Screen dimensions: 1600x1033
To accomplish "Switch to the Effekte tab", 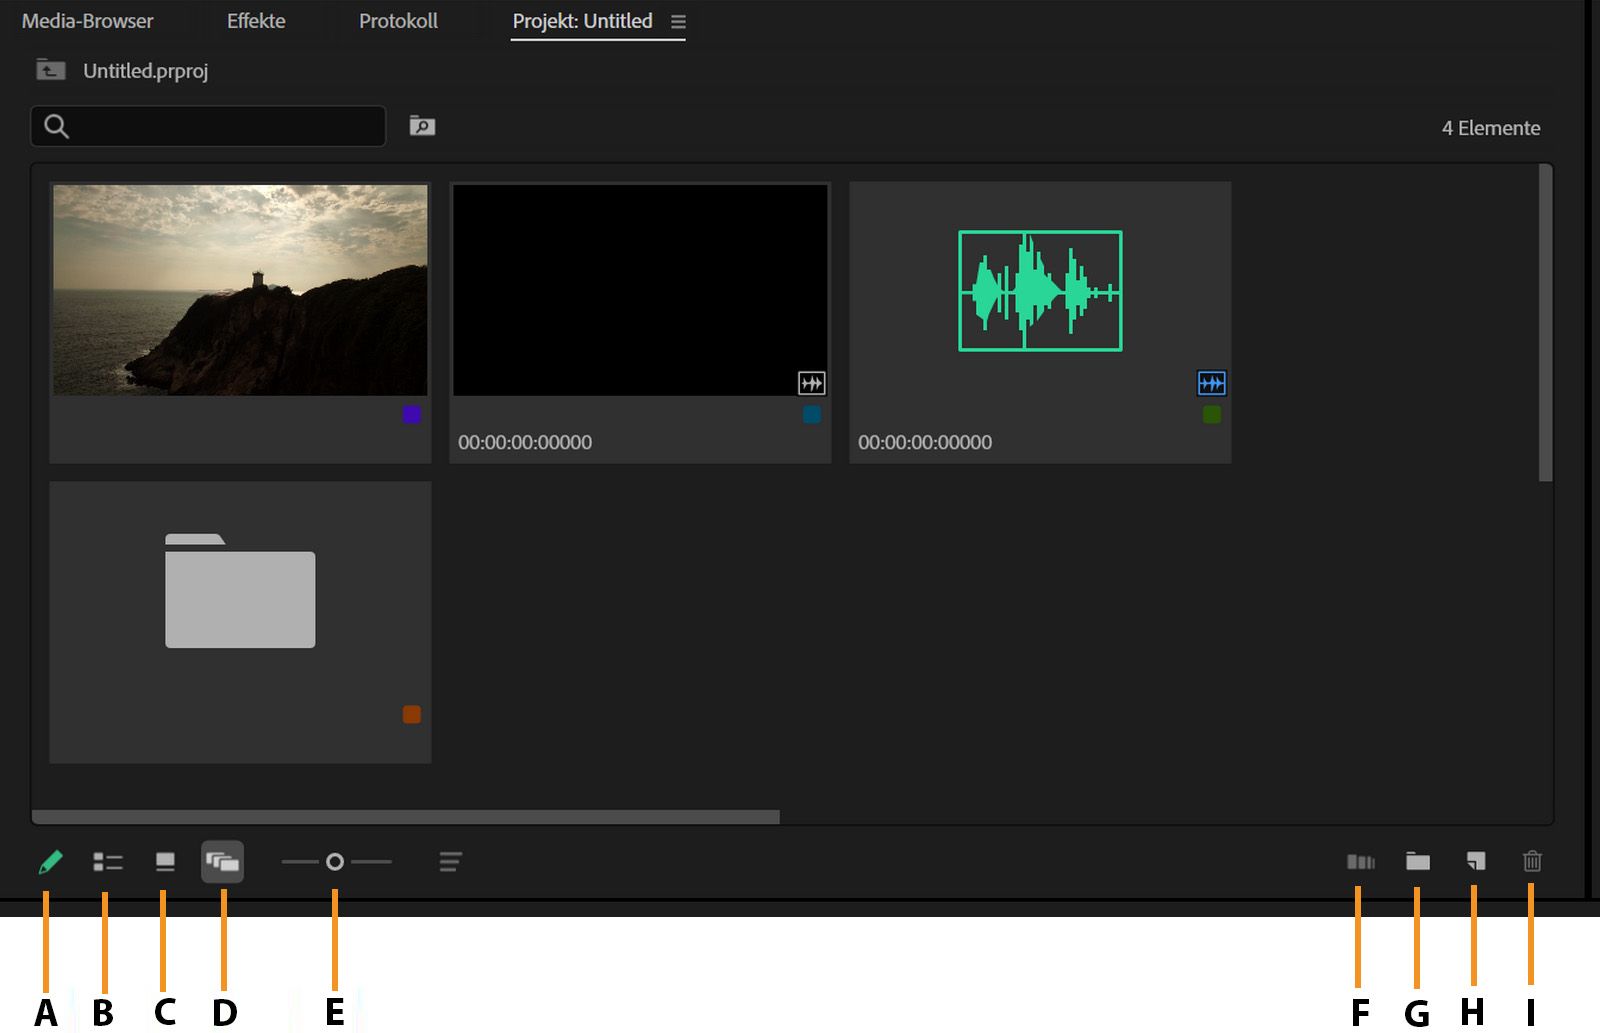I will (x=256, y=20).
